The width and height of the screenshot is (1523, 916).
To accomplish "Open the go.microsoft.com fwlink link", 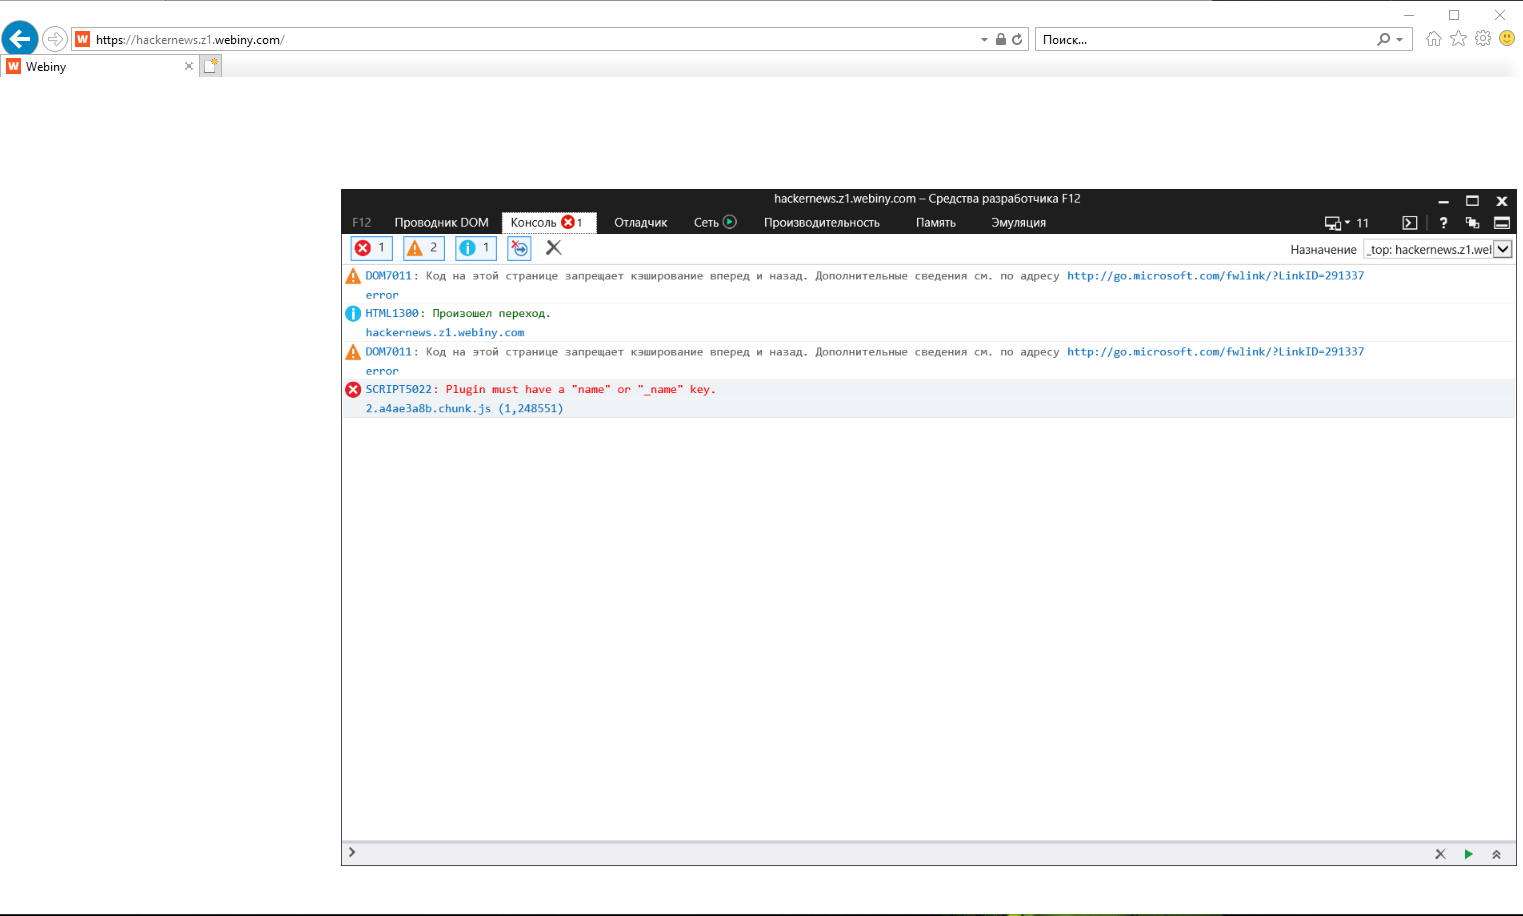I will pyautogui.click(x=1215, y=275).
